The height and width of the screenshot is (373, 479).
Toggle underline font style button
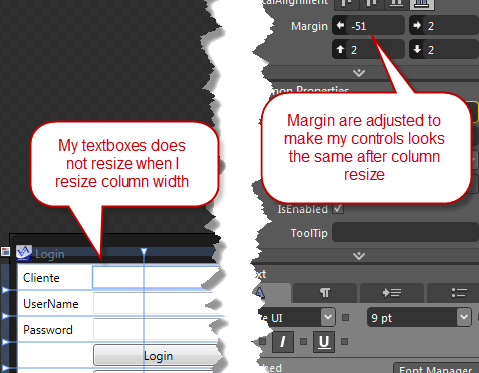pos(324,342)
